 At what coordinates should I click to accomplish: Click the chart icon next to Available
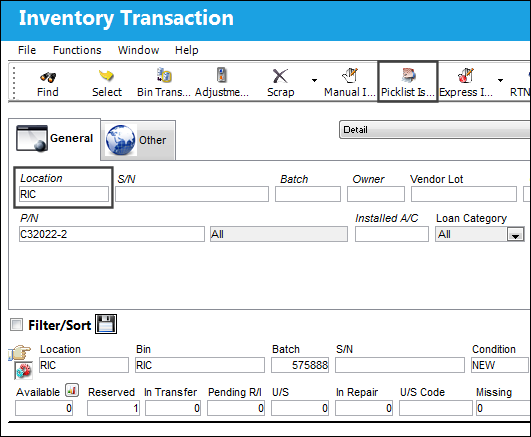(x=72, y=390)
